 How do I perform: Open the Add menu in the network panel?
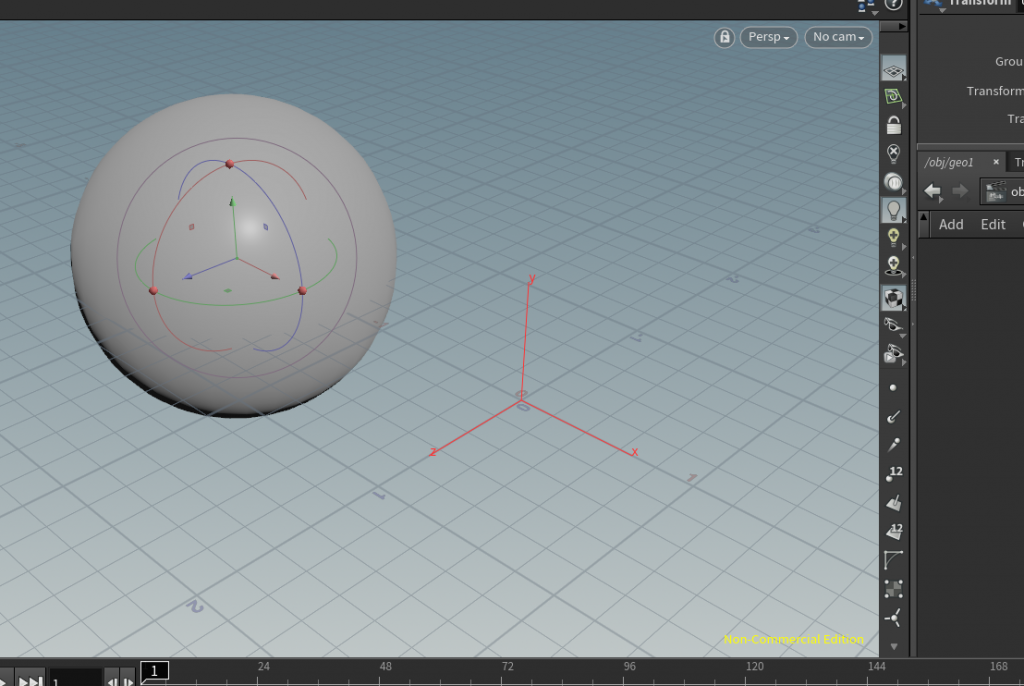click(951, 224)
